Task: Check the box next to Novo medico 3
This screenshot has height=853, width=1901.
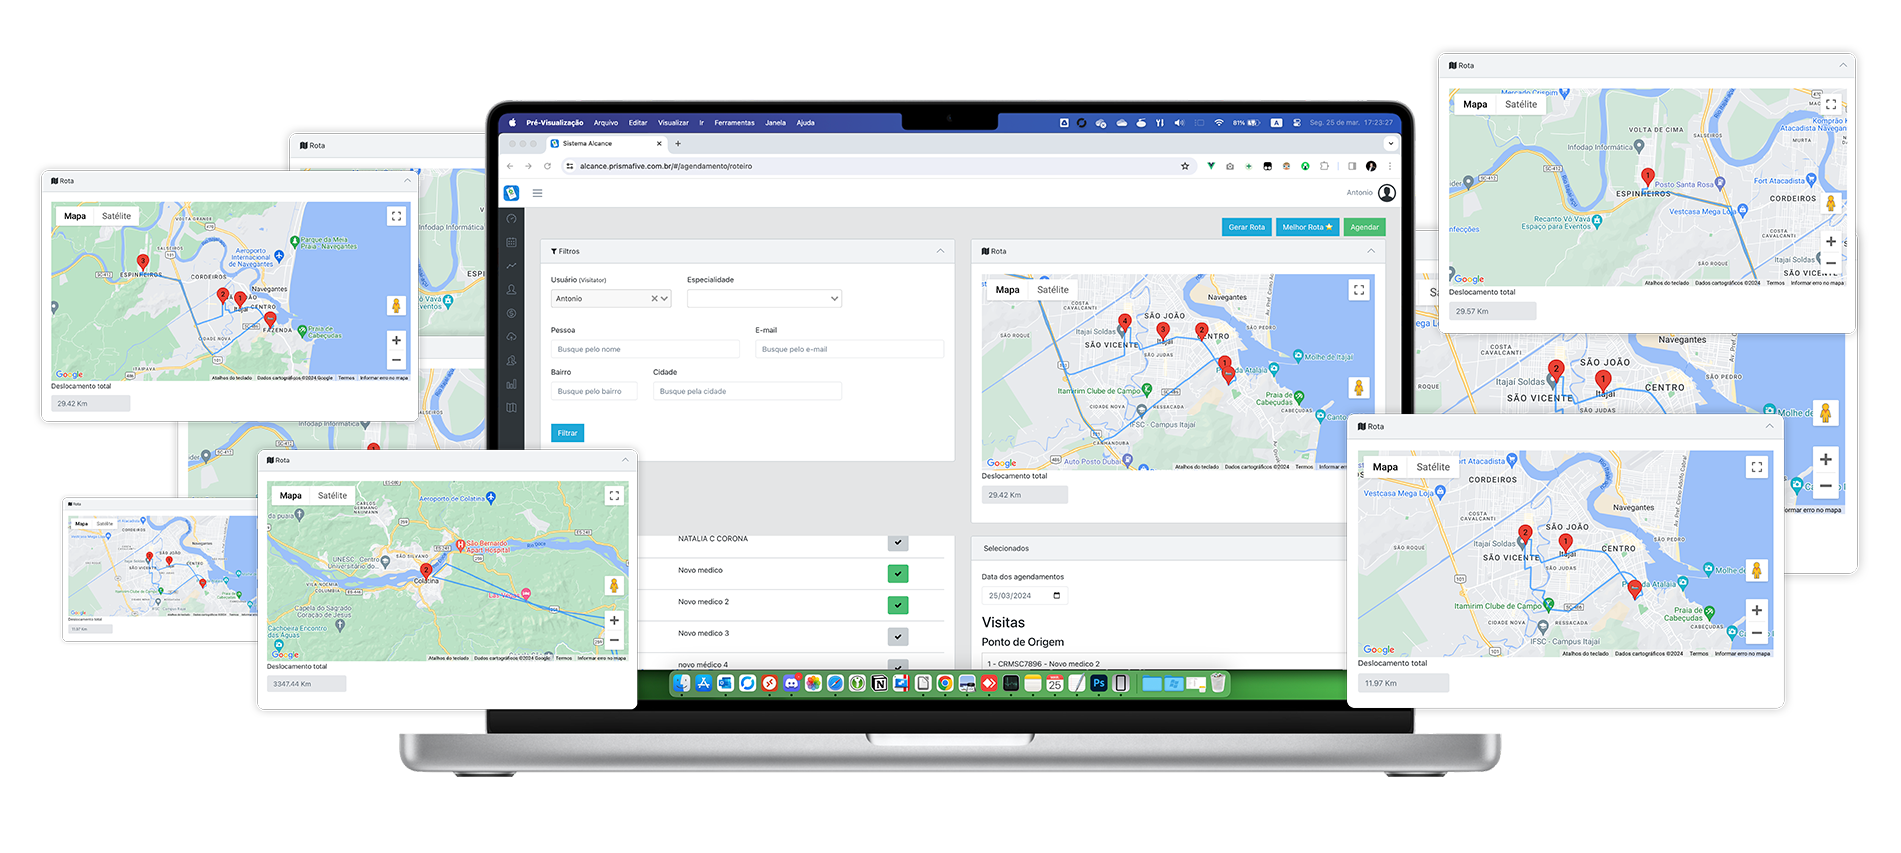Action: 898,637
